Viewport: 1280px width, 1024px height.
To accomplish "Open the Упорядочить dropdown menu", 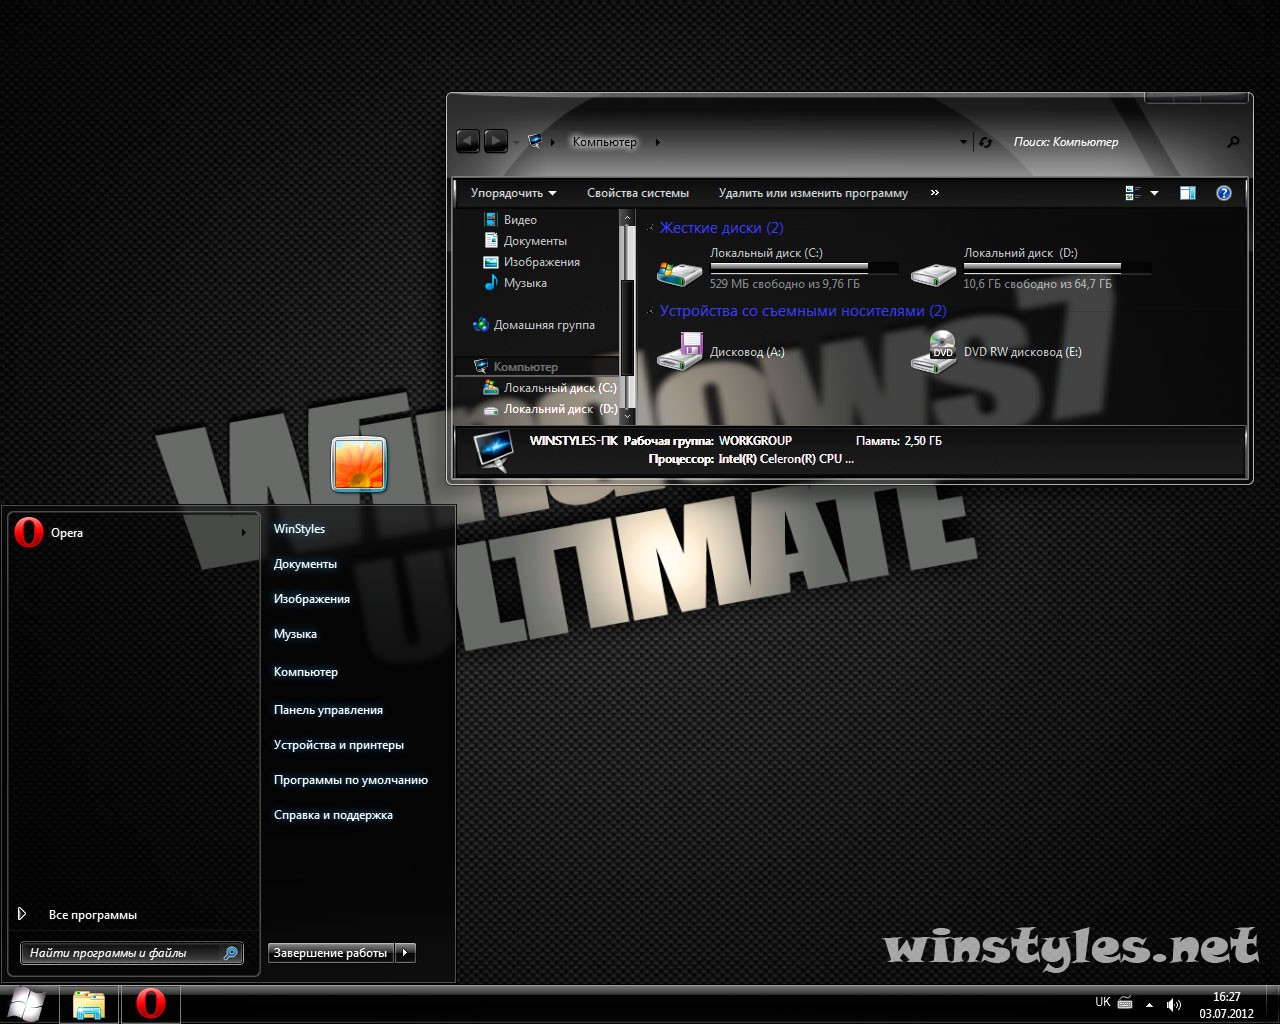I will click(513, 193).
